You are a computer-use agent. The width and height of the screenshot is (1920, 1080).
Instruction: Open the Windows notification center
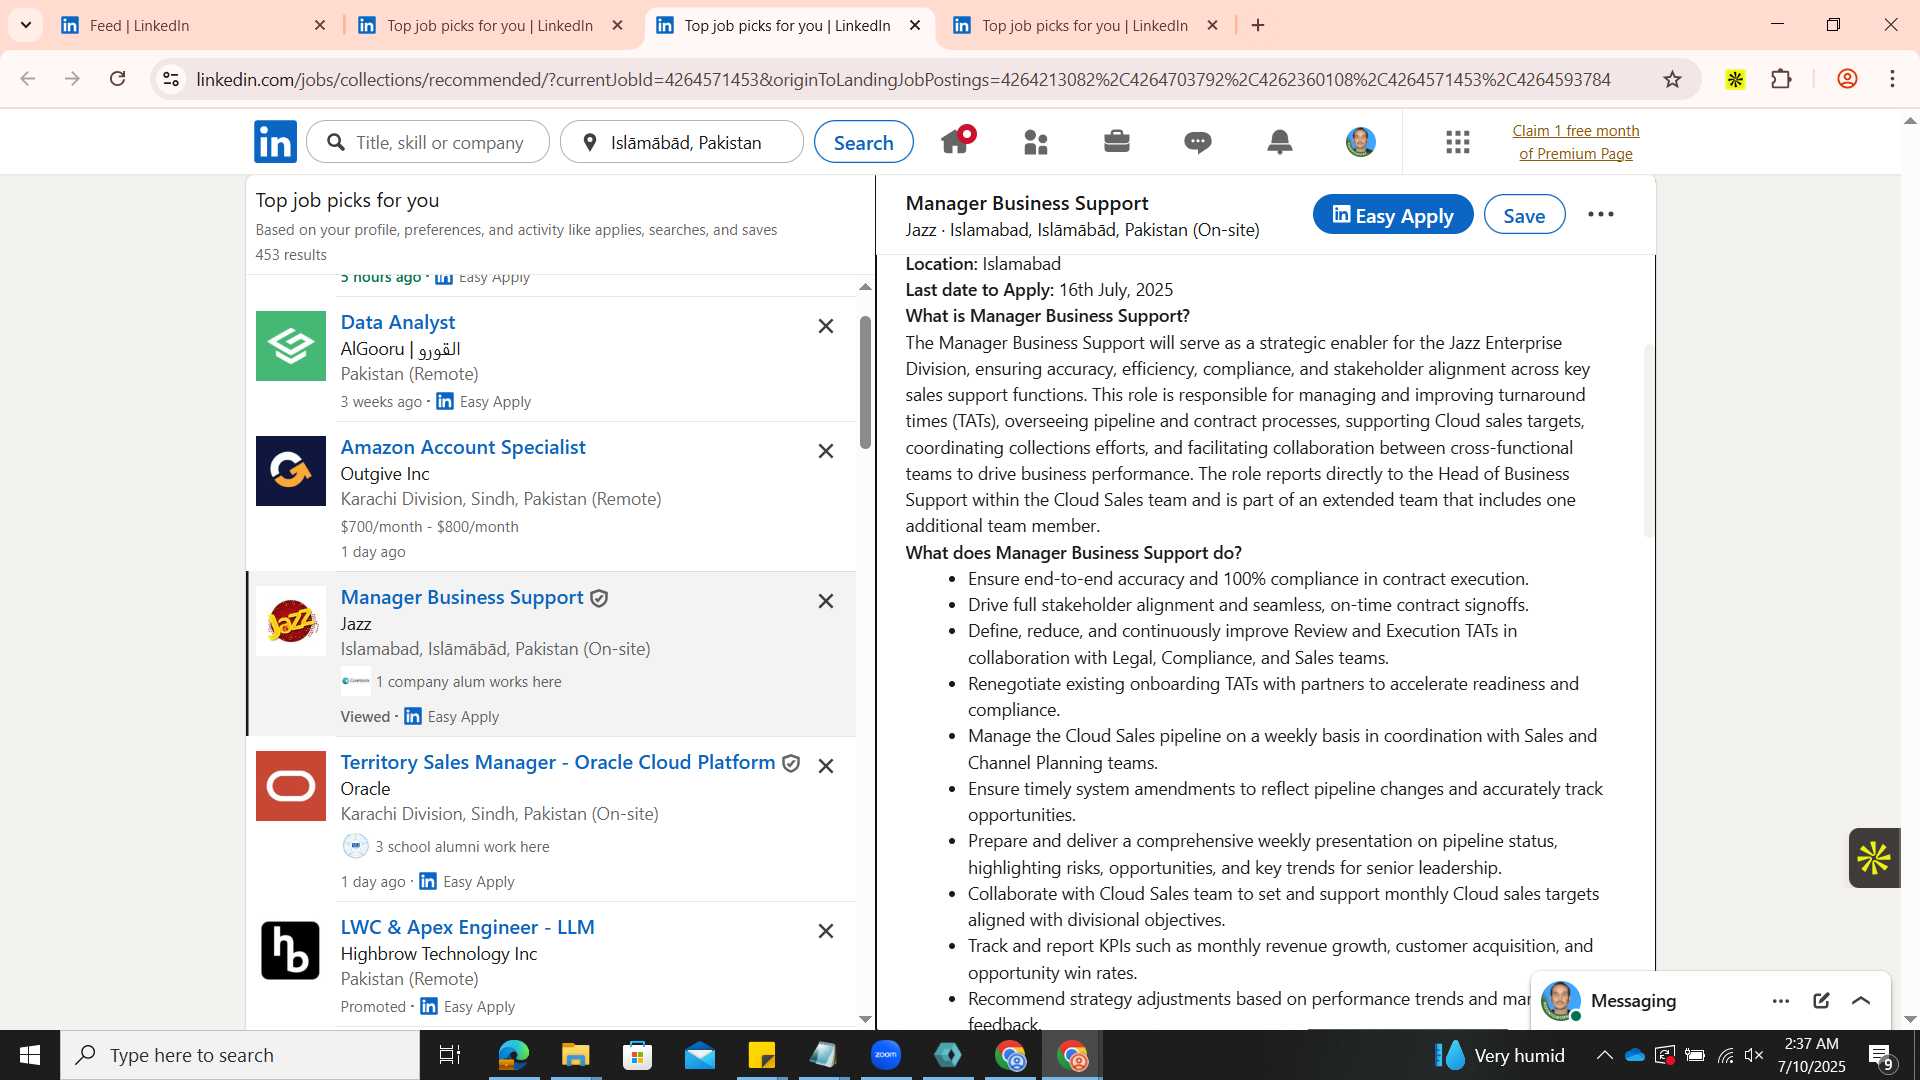coord(1881,1056)
